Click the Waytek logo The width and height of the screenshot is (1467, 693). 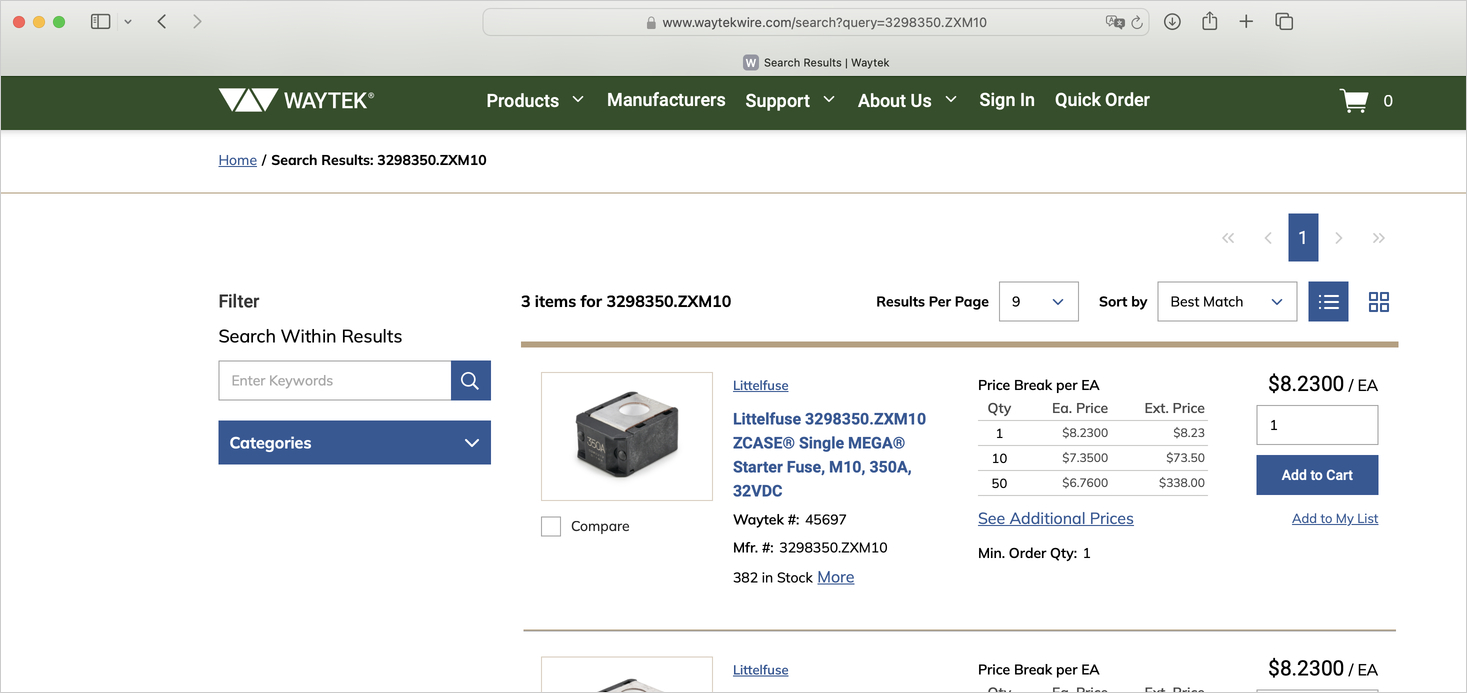pyautogui.click(x=295, y=99)
